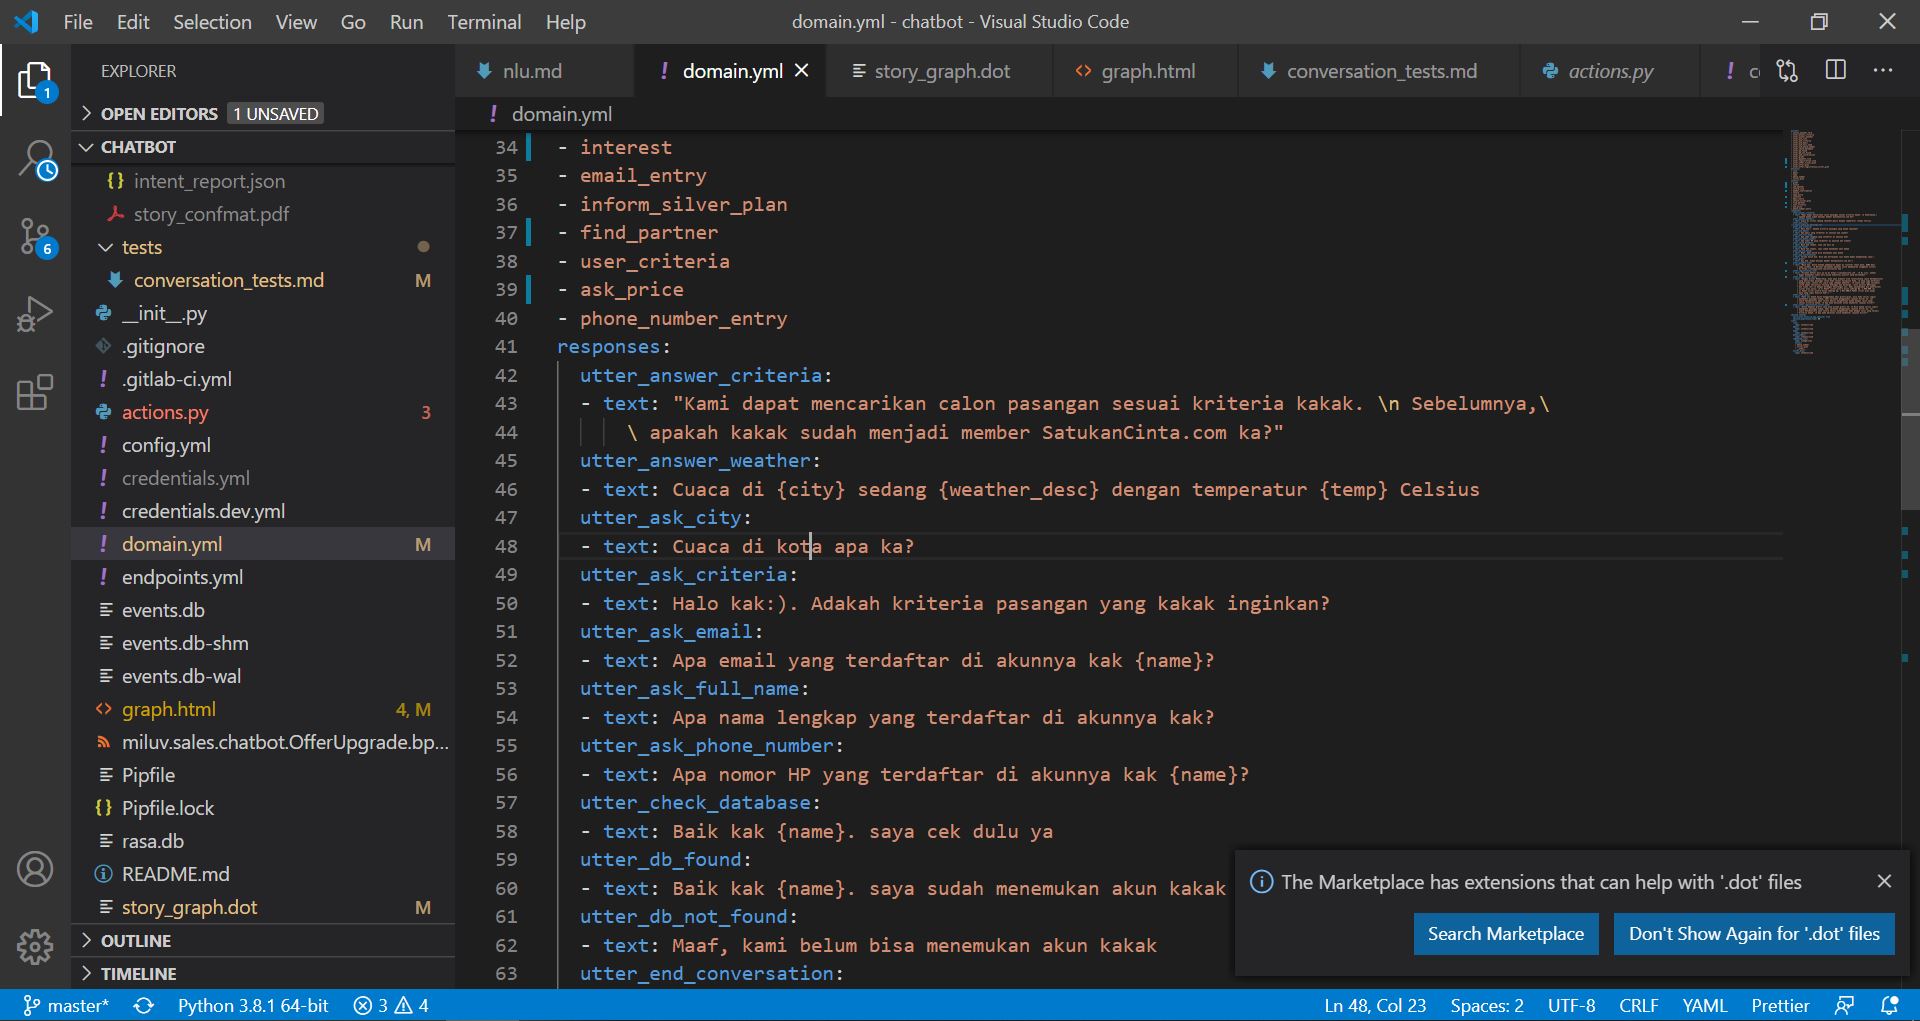
Task: Click Don't Show Again for '.dot' files
Action: pos(1753,933)
